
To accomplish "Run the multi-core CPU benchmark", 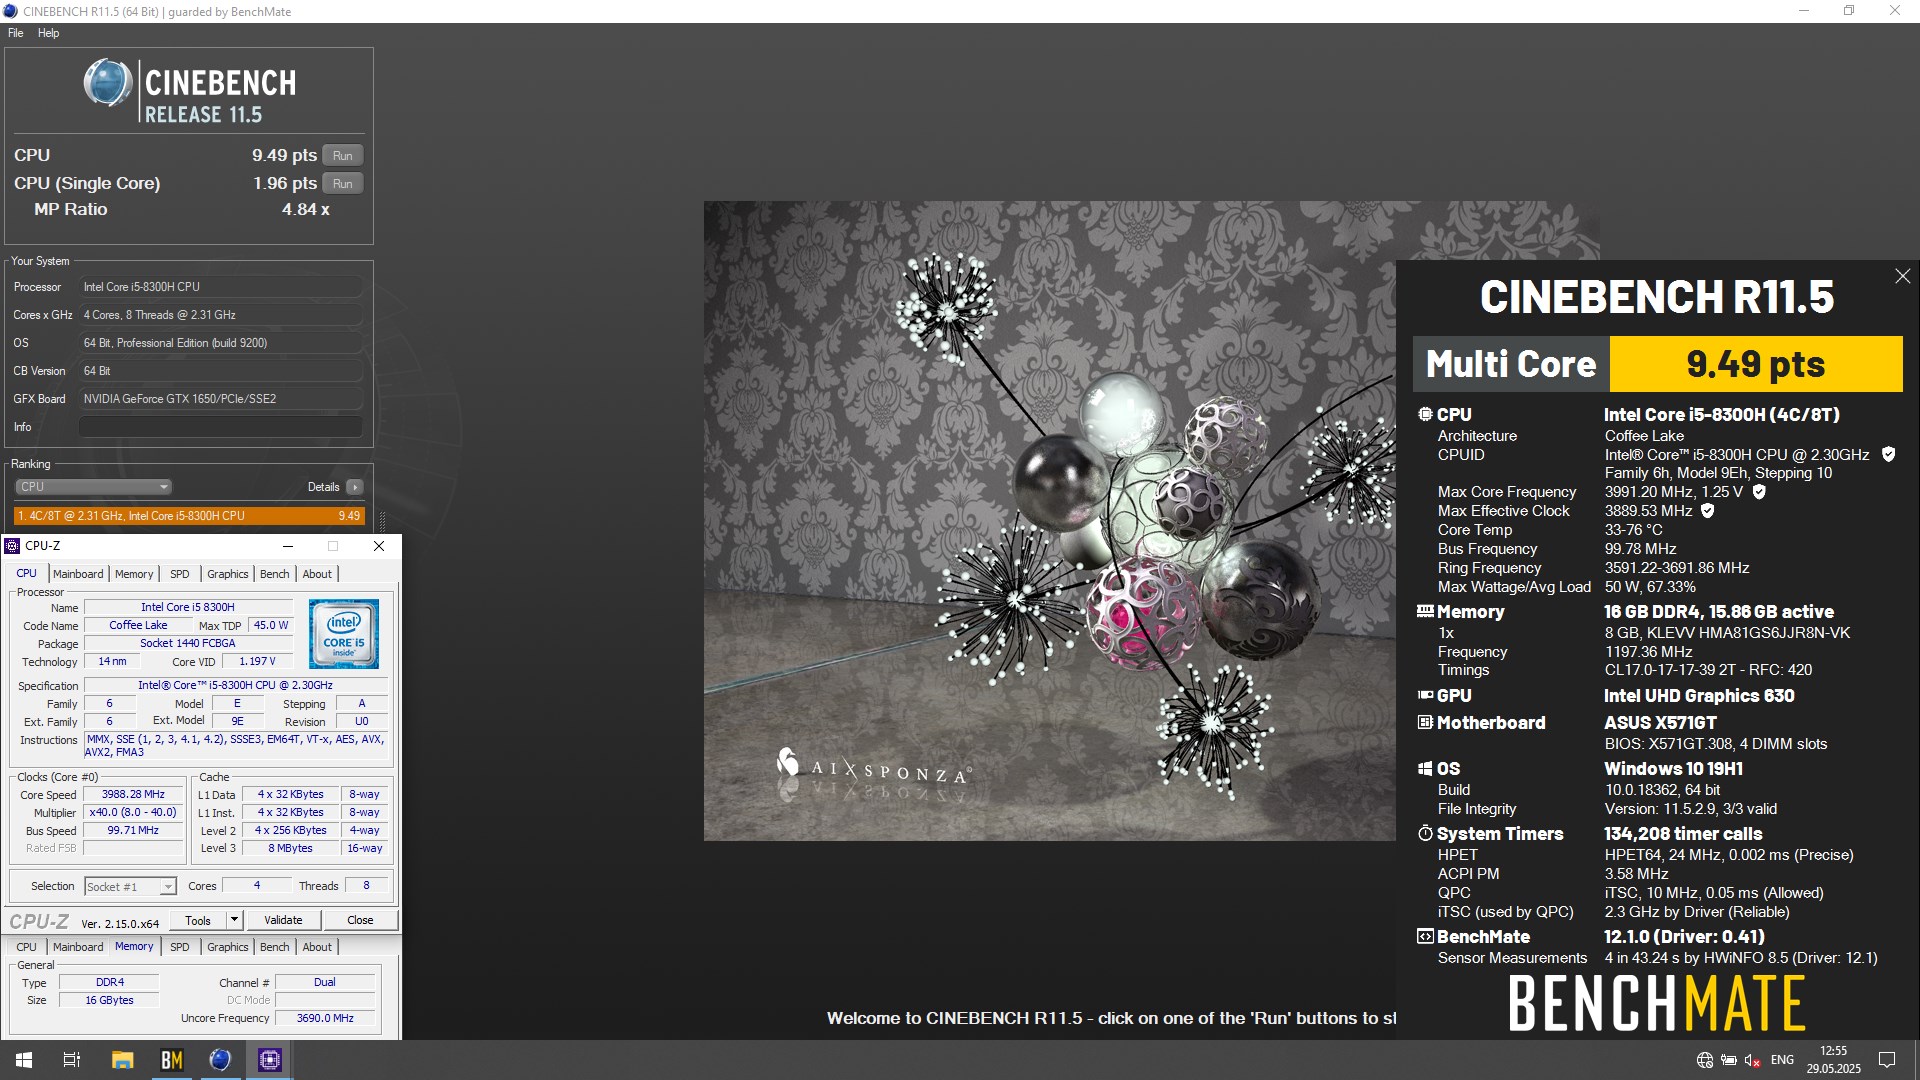I will click(343, 156).
